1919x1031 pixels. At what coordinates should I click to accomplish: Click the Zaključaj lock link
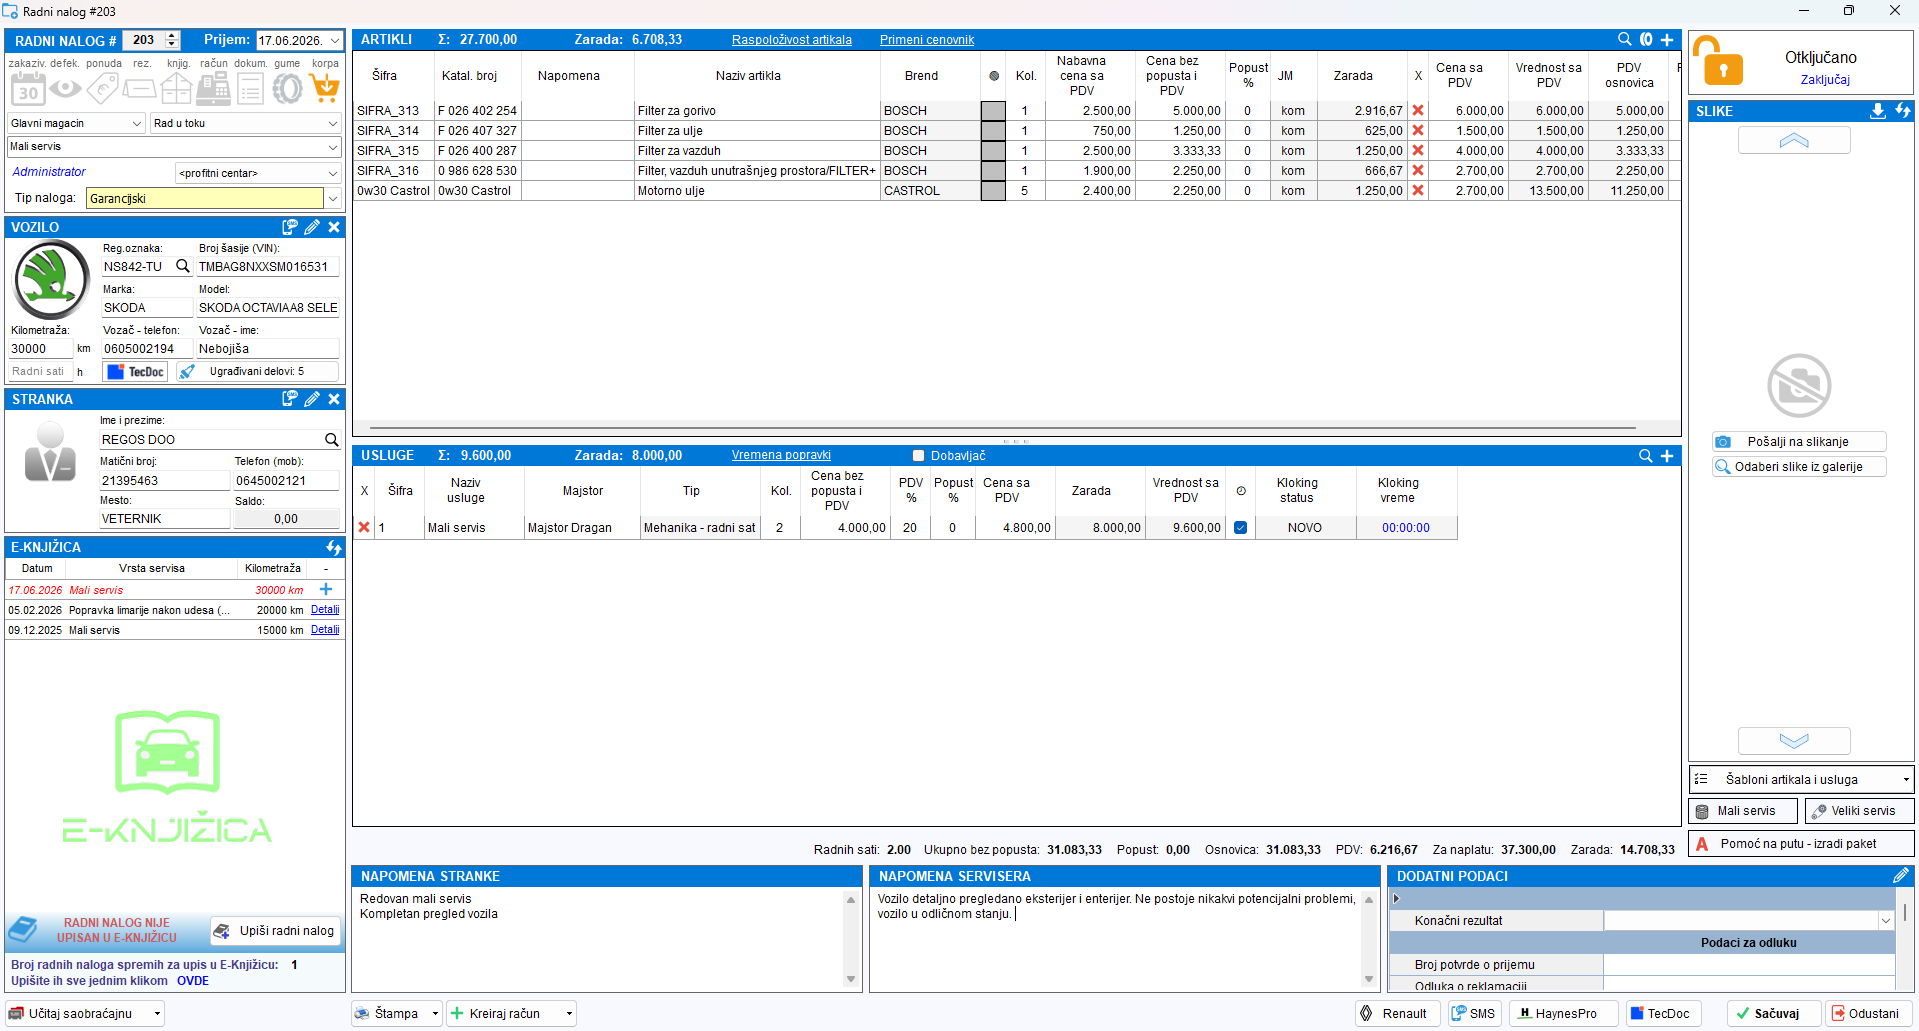pos(1825,80)
